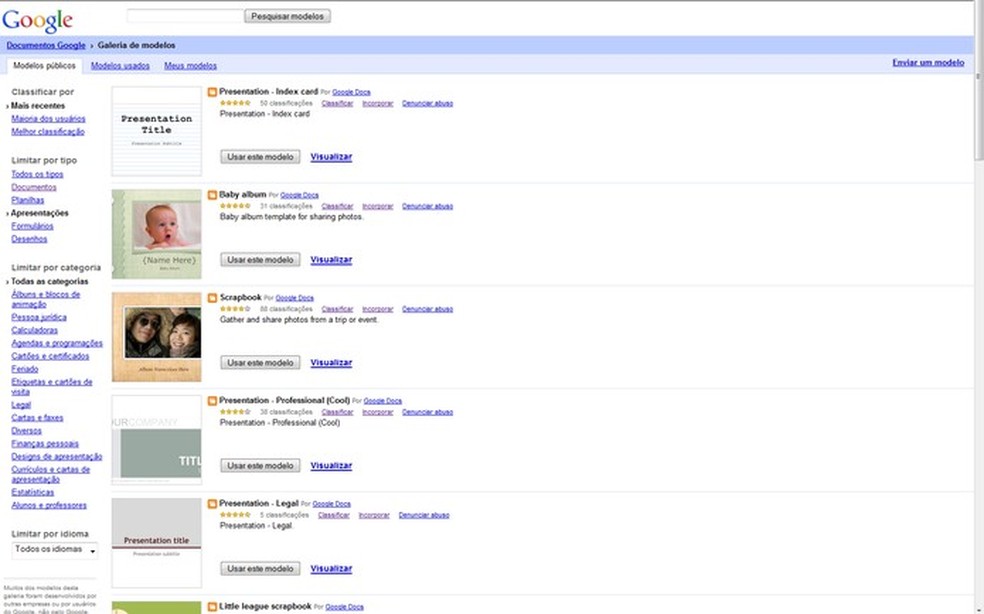The height and width of the screenshot is (614, 984).
Task: Sort by Mais recentes
Action: [x=38, y=105]
